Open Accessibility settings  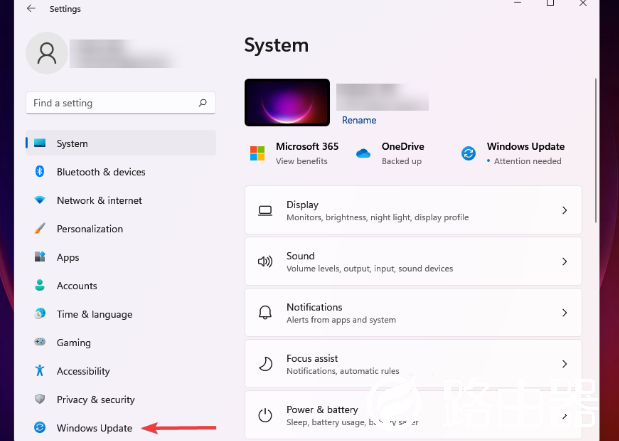pyautogui.click(x=121, y=371)
